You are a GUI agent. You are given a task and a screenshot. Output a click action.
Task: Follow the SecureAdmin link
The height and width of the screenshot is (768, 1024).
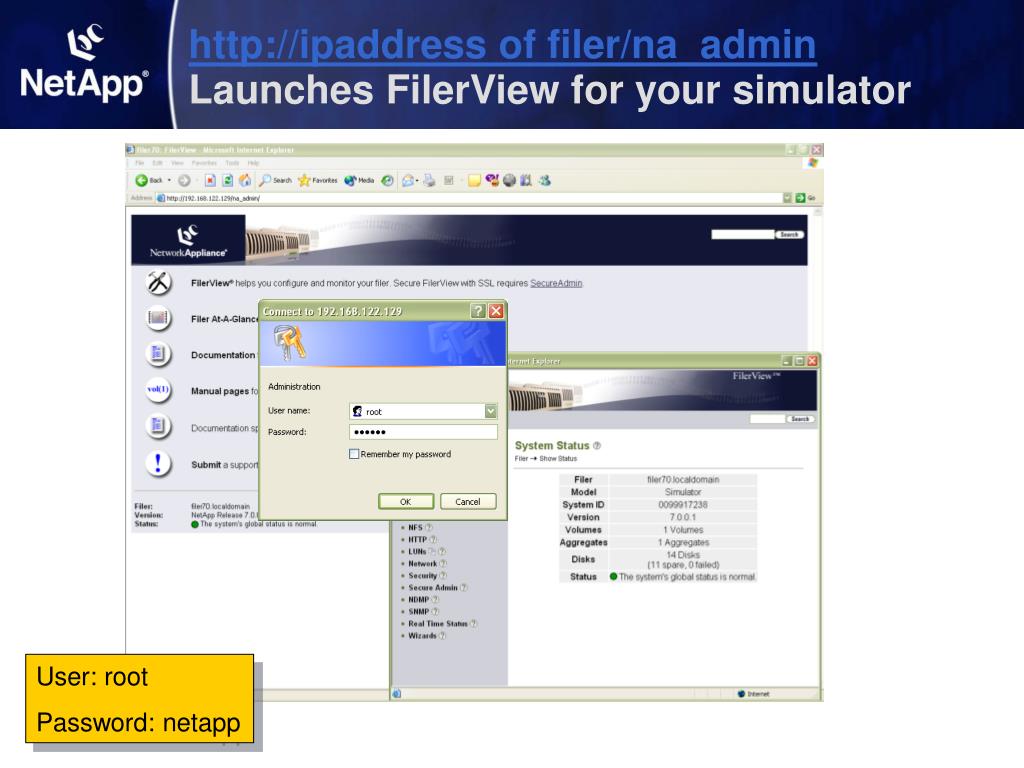click(x=556, y=283)
